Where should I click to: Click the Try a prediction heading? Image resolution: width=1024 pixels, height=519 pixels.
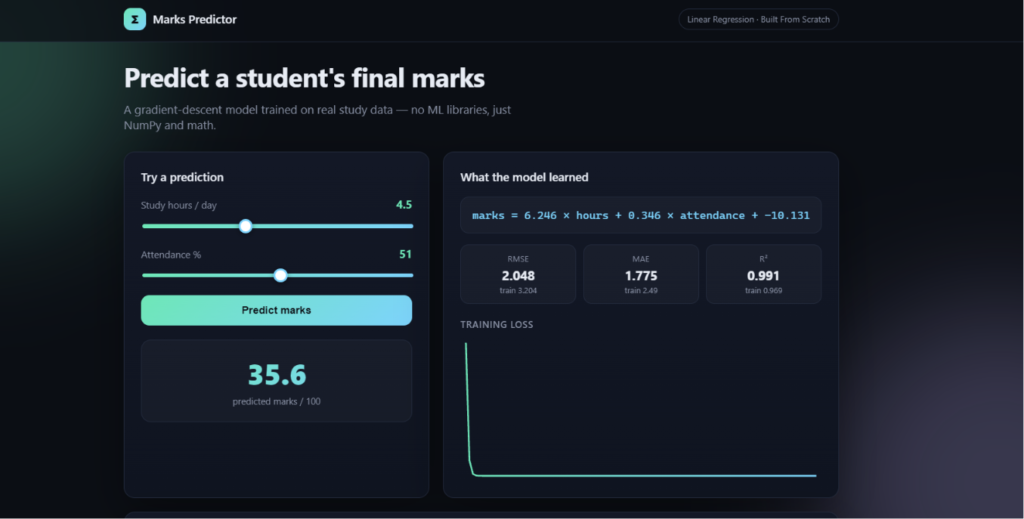coord(182,177)
